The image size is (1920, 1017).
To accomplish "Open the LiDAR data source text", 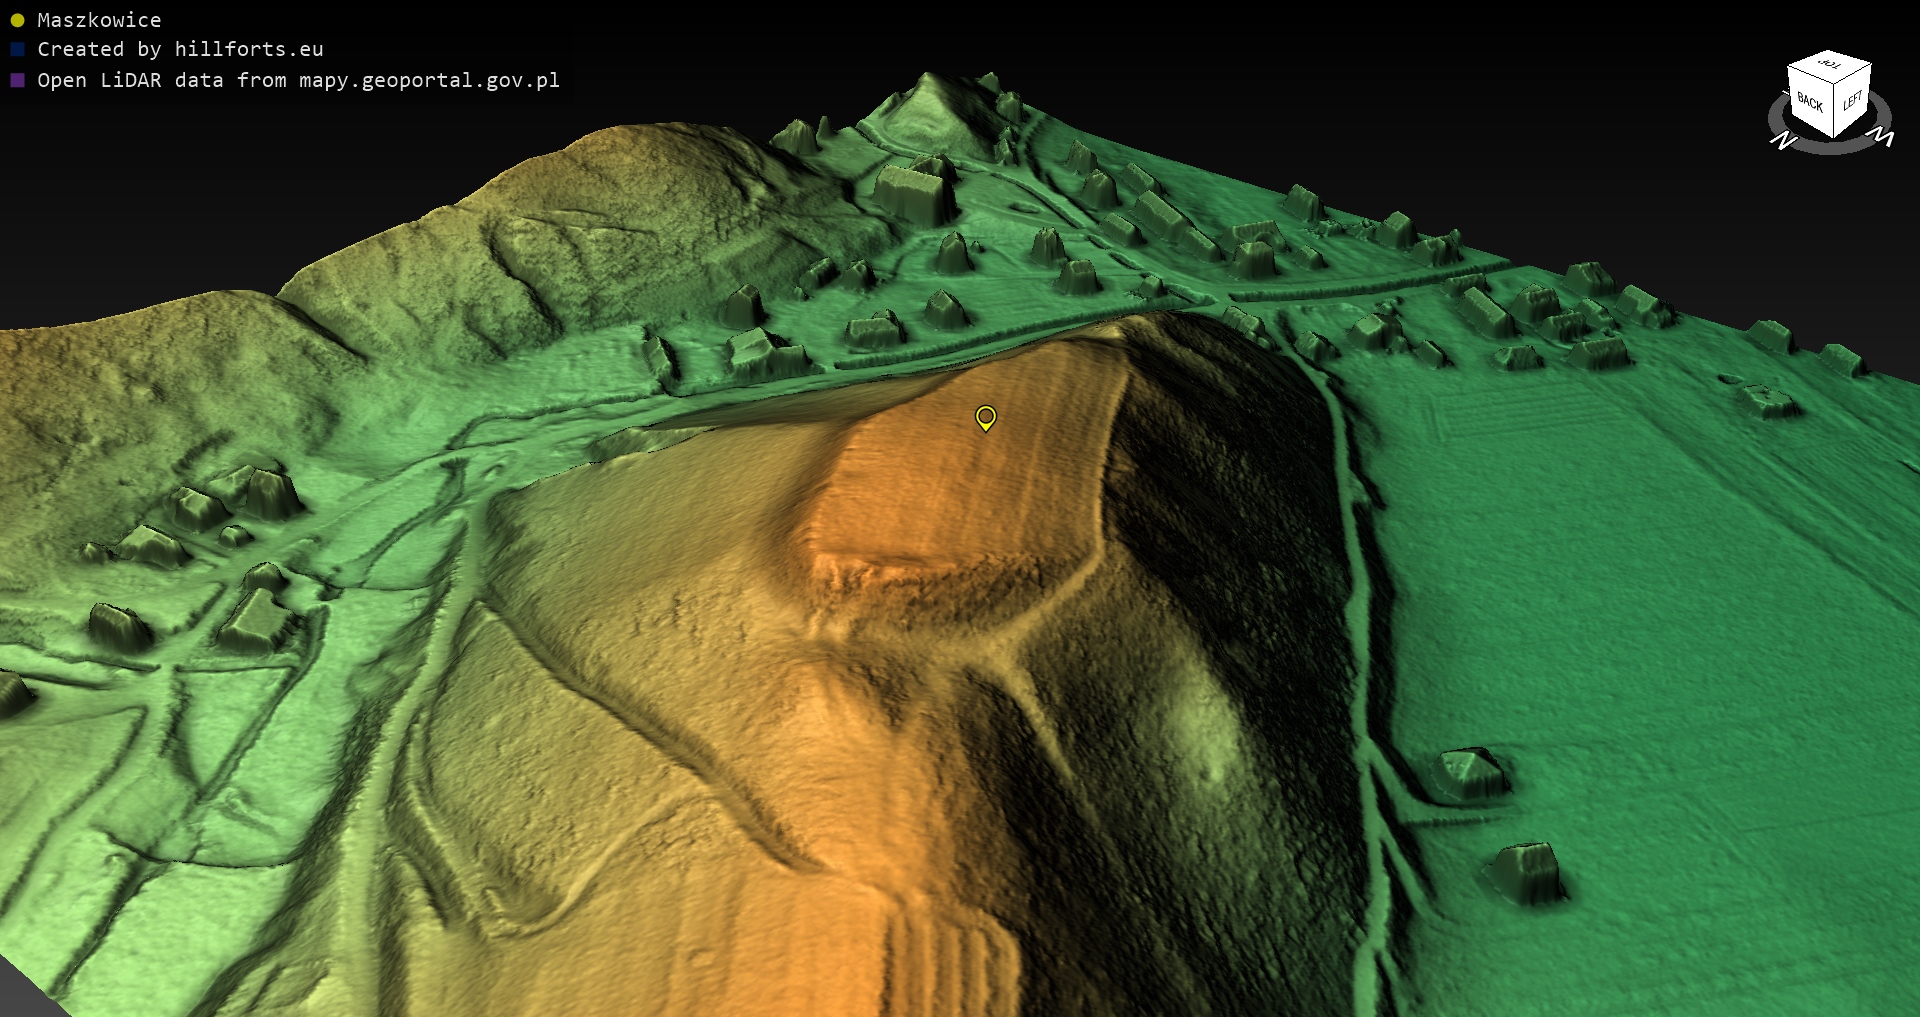I will [x=298, y=80].
